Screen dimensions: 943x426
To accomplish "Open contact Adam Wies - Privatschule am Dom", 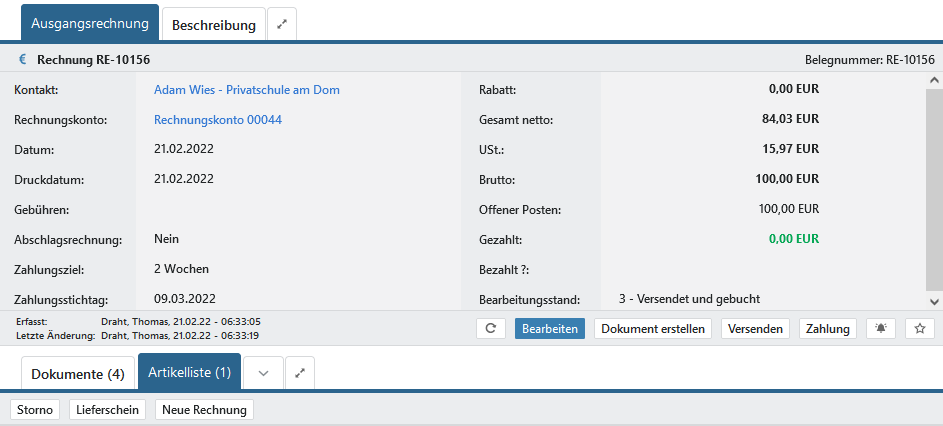I will click(246, 90).
